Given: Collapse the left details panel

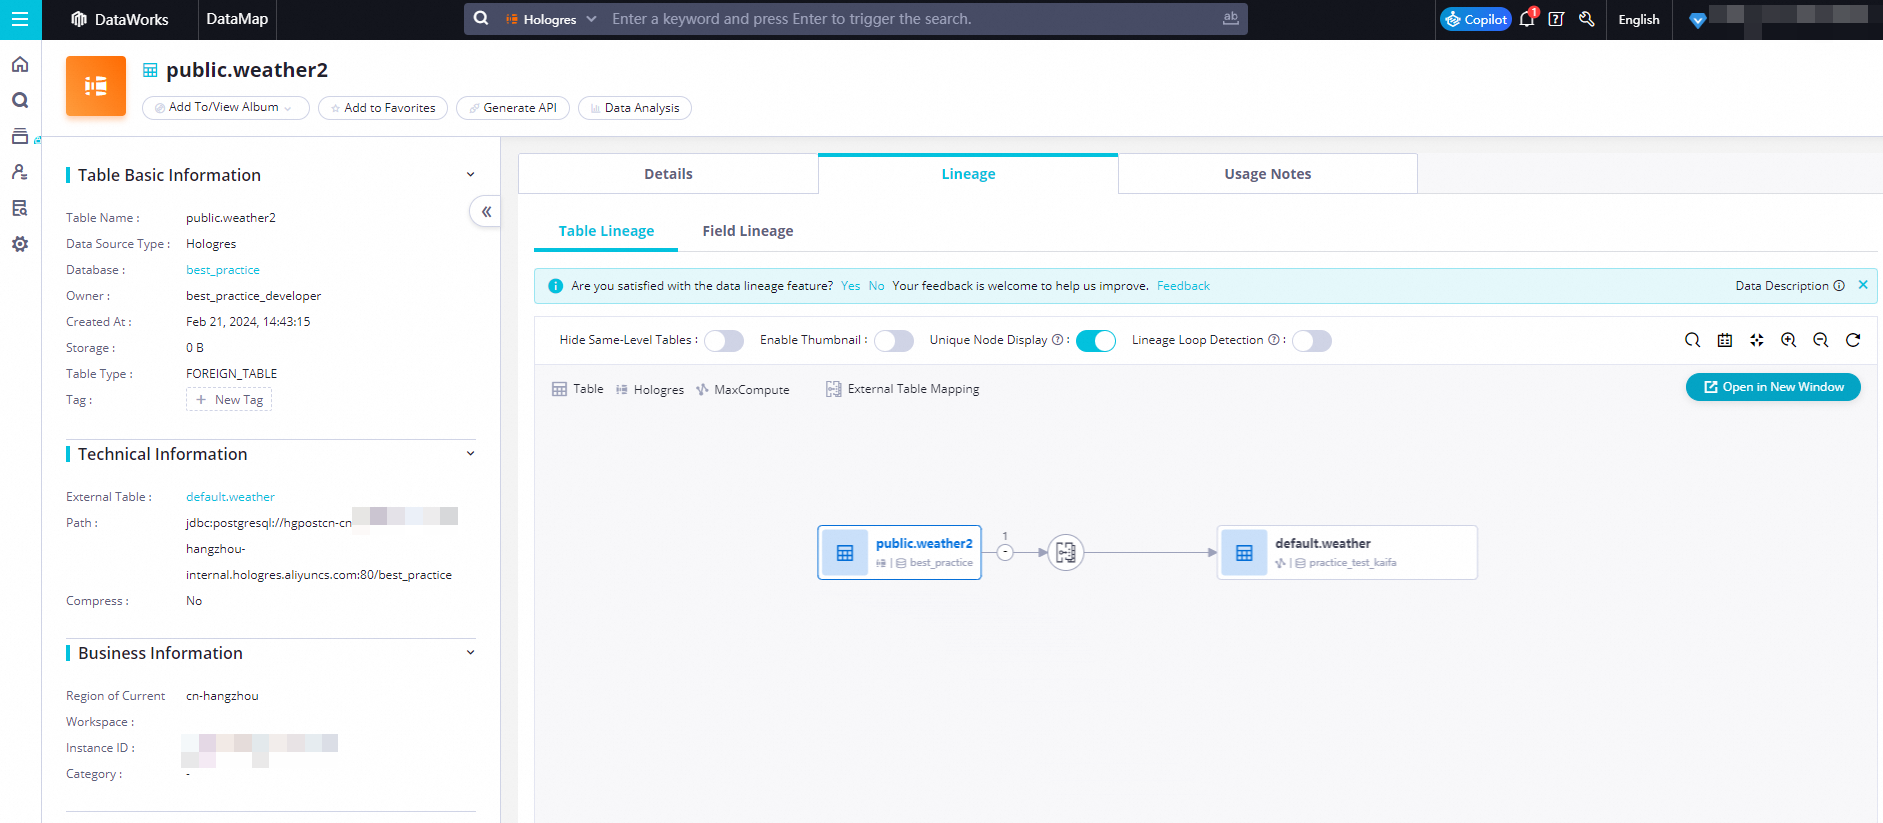Looking at the screenshot, I should click(486, 212).
